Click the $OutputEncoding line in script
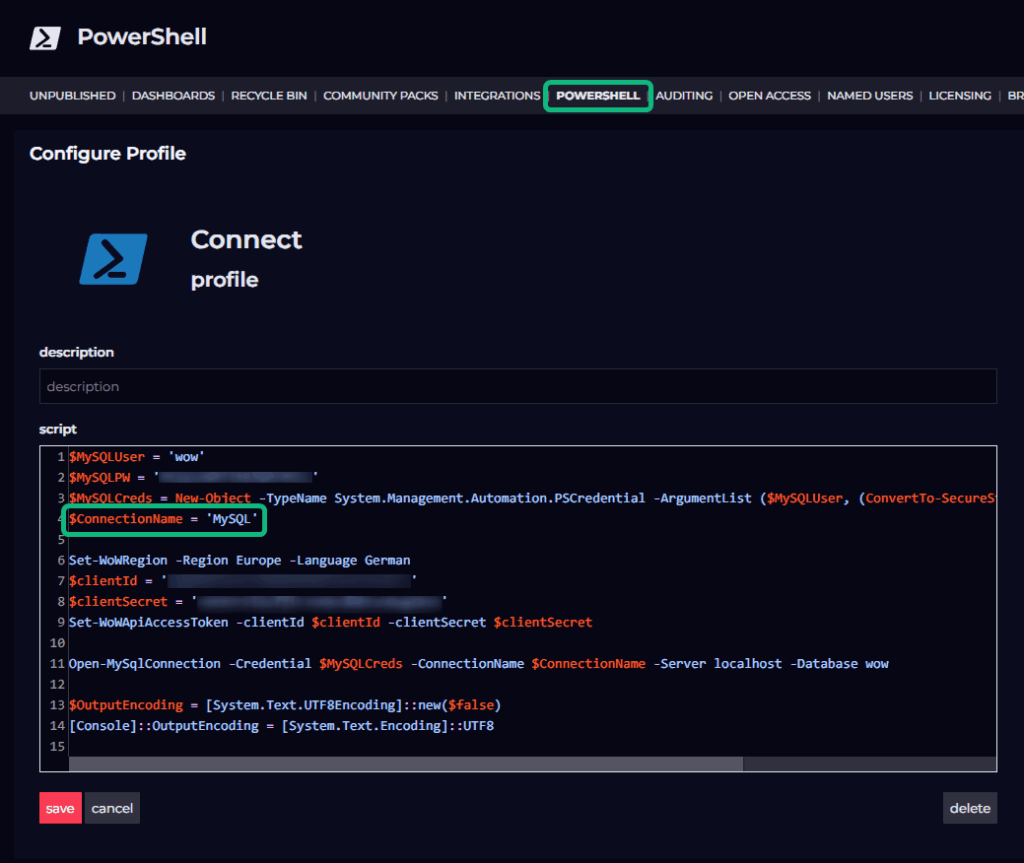Screen dimensions: 1024x863 [285, 705]
